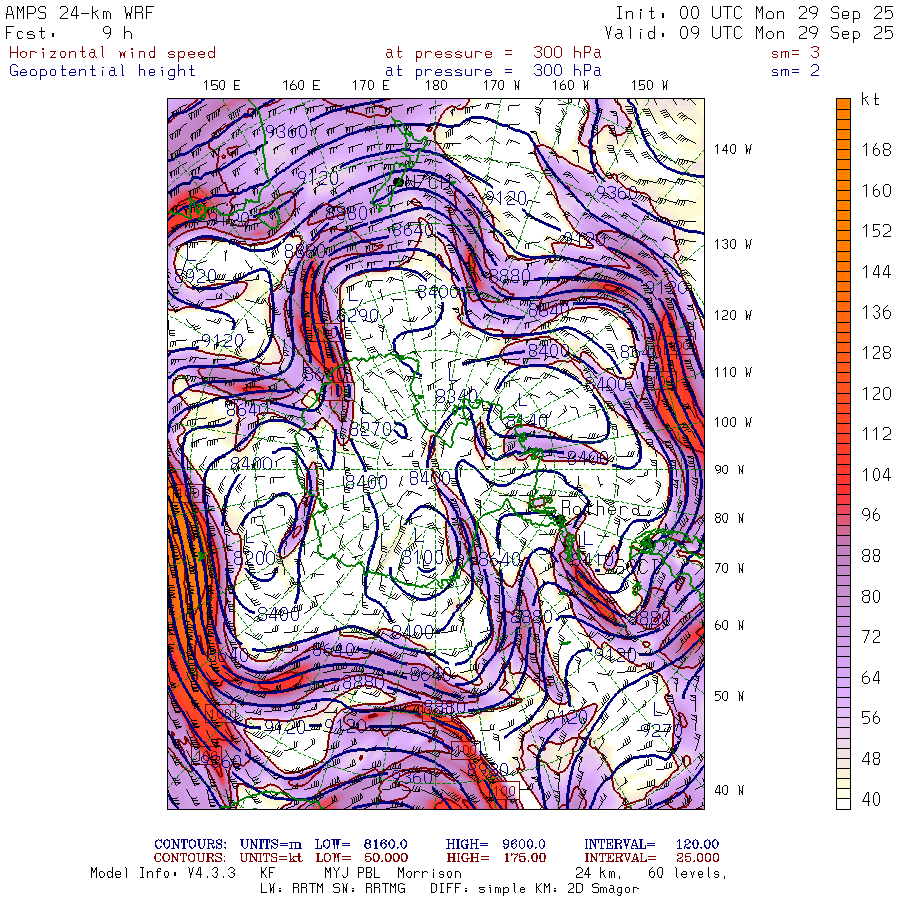Click the "152" color bar value
900x900 pixels.
pos(876,231)
